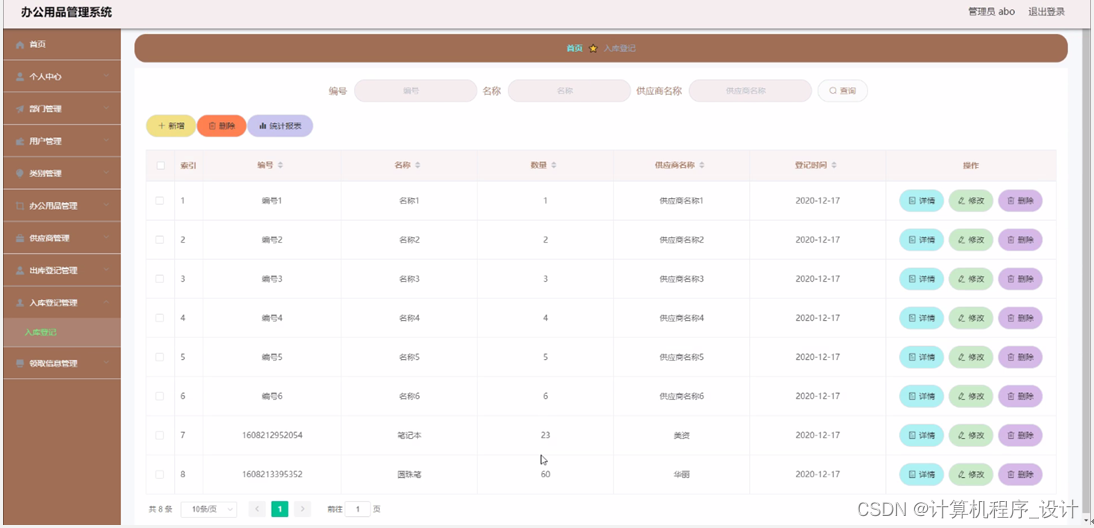
Task: Expand the 出库登记管理 menu chevron
Action: (x=106, y=270)
